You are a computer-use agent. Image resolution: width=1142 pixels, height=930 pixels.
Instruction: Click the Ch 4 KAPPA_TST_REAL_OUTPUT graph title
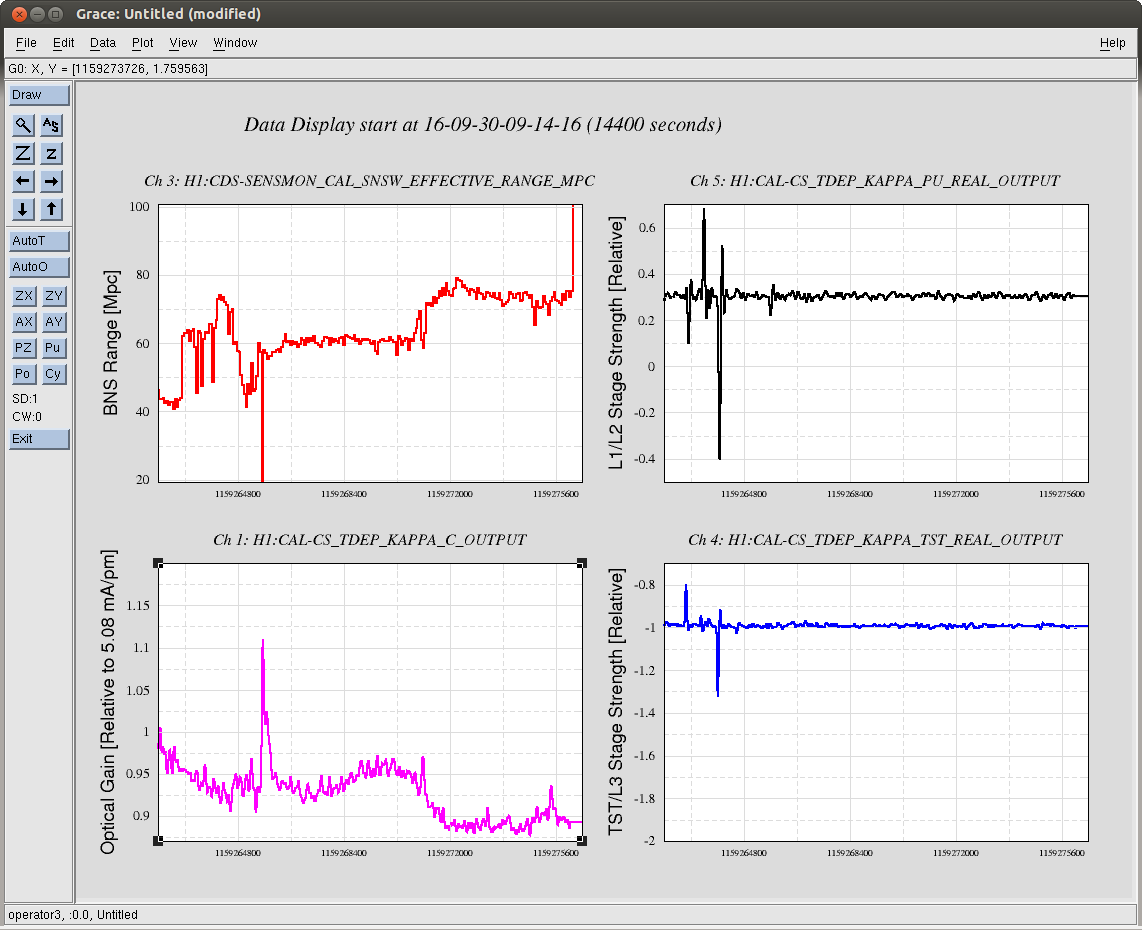click(x=875, y=540)
